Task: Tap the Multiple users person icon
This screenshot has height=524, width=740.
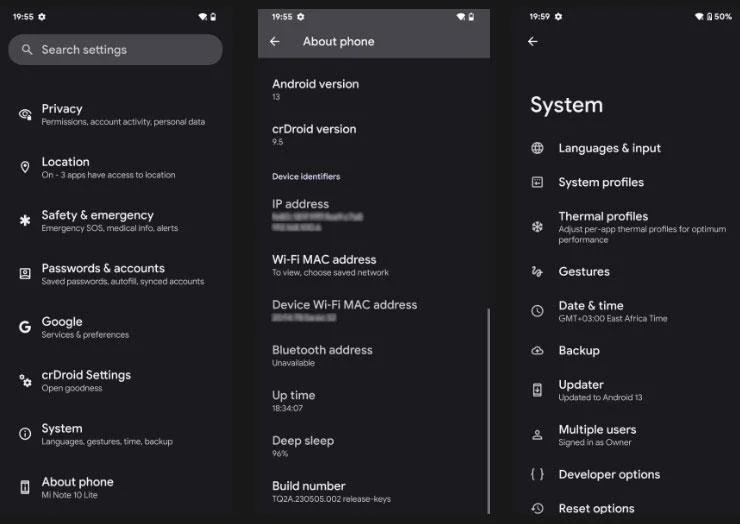Action: coord(537,435)
